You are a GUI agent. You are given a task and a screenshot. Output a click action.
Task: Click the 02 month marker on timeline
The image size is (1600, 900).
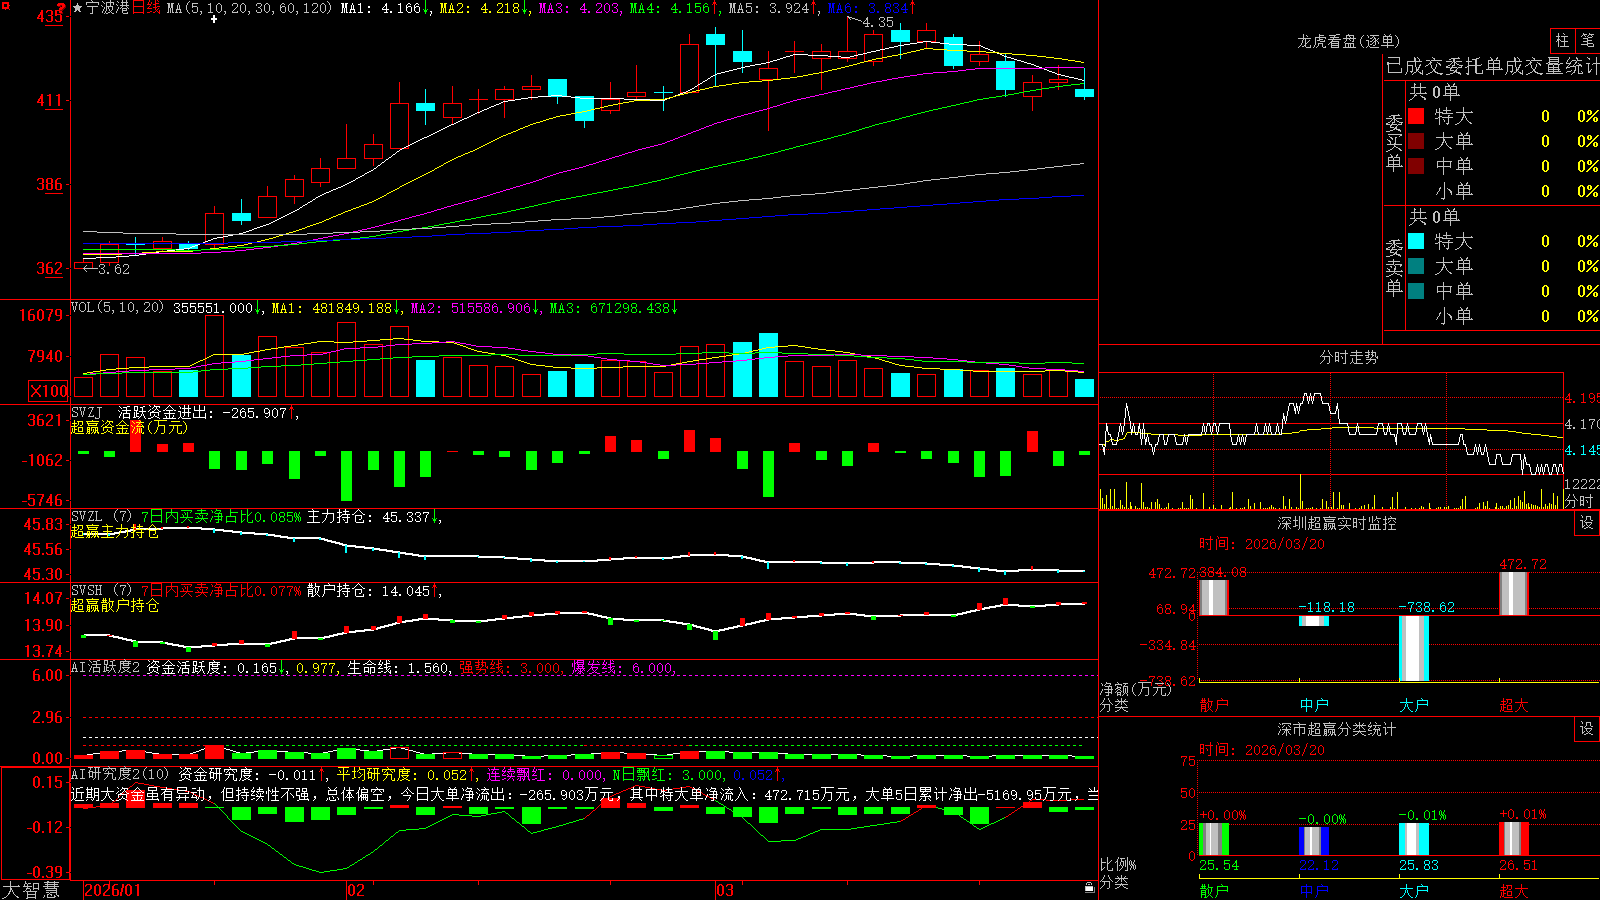coord(356,890)
